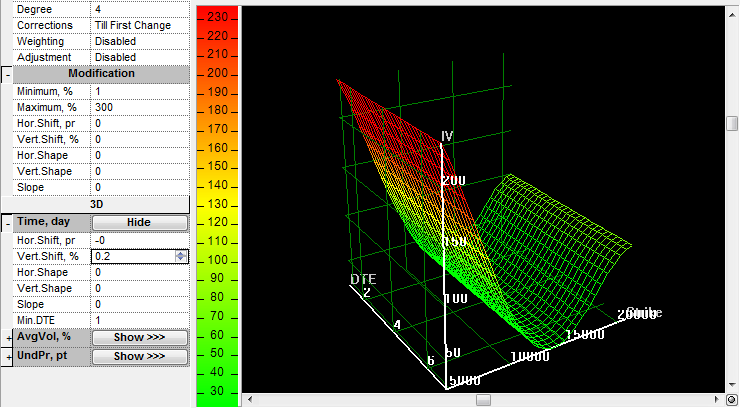This screenshot has height=408, width=740.
Task: Expand the UndPr, pt plus icon
Action: tap(7, 357)
